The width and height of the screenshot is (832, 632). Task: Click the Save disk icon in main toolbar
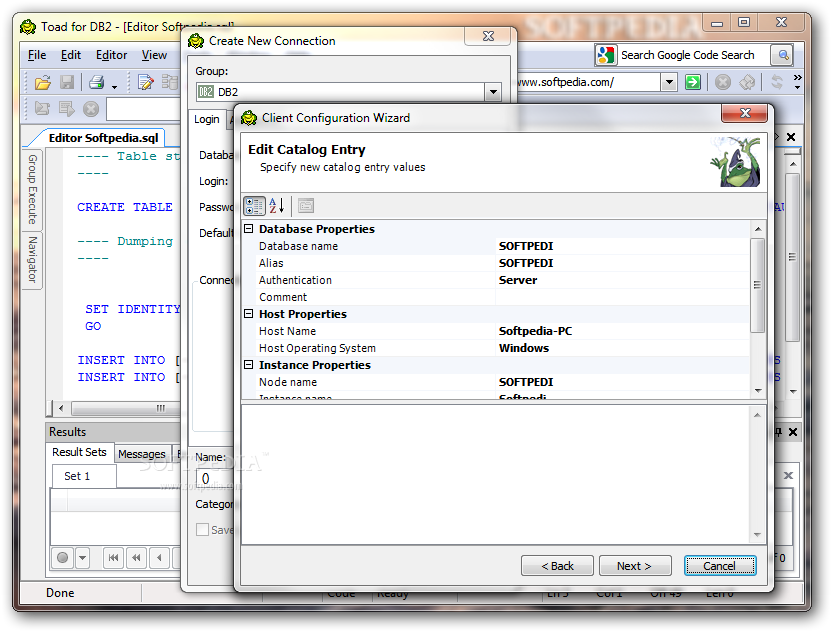tap(67, 82)
